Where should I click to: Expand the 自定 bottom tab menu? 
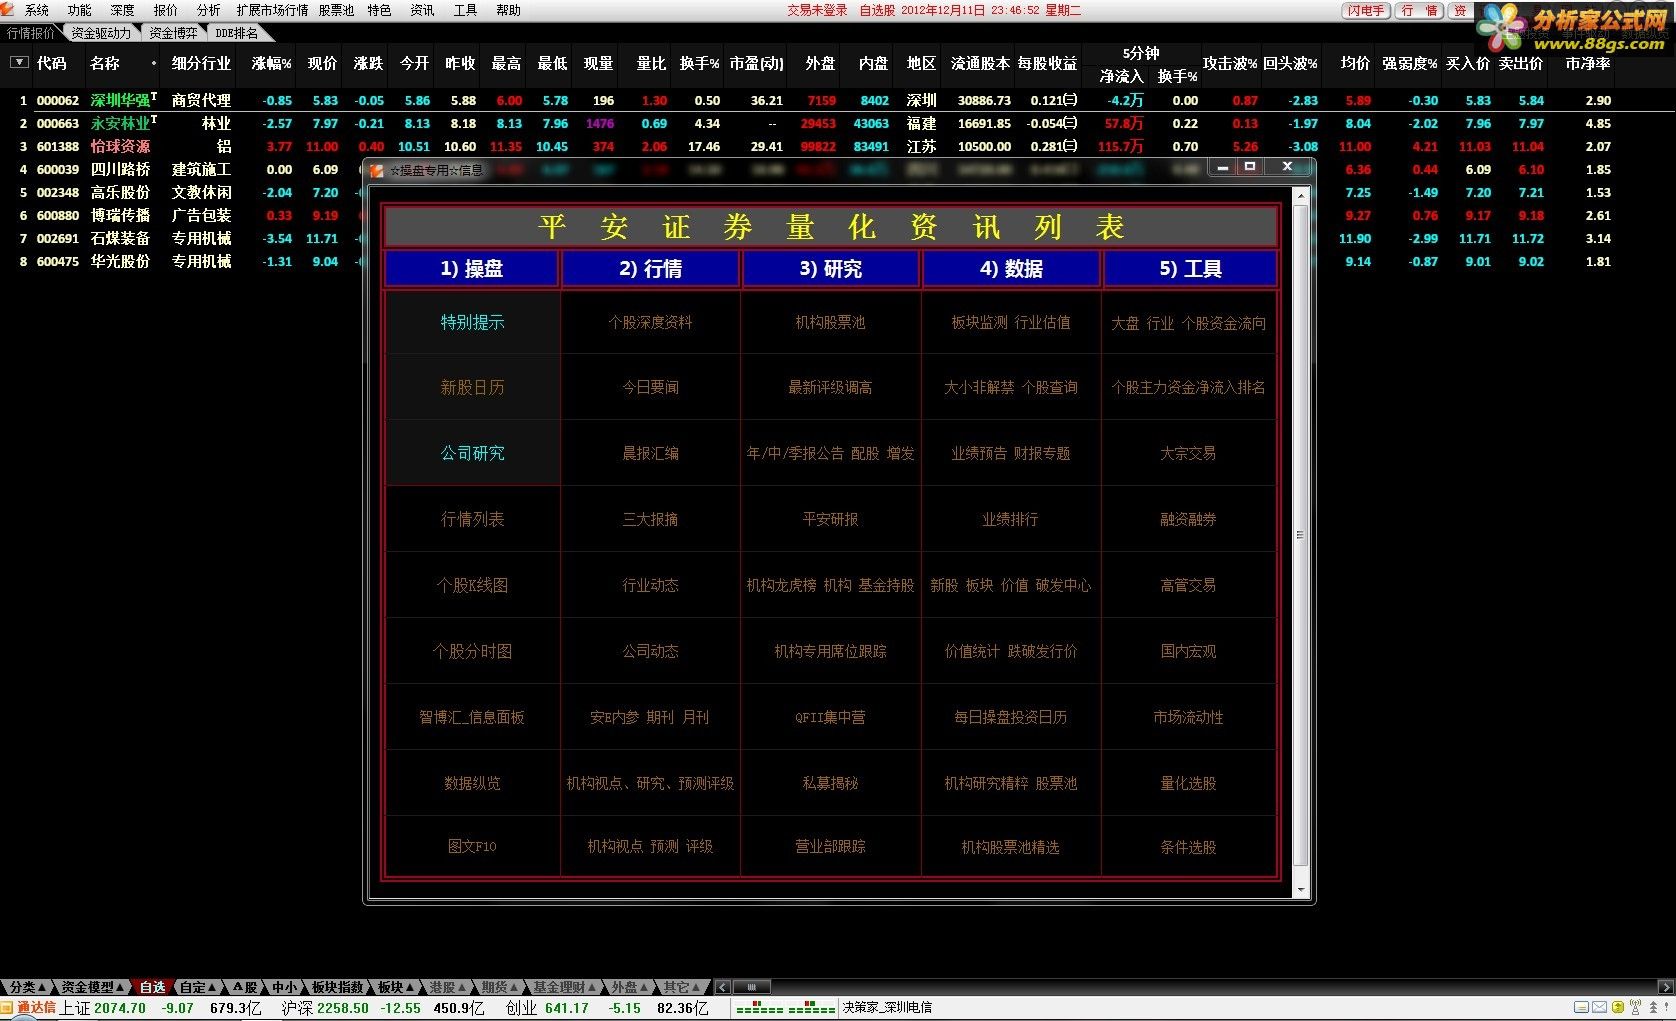coord(198,987)
